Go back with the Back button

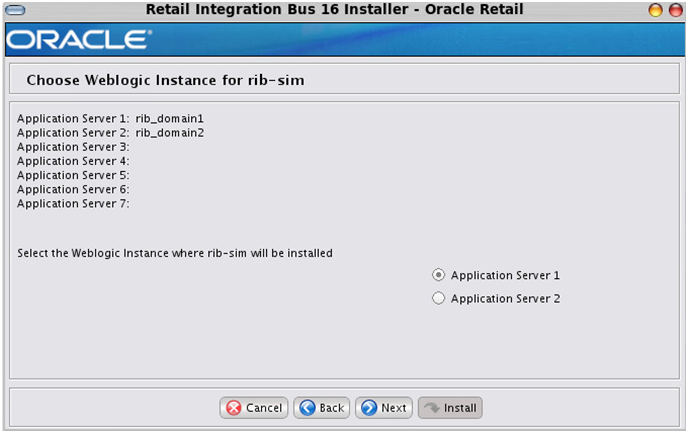pyautogui.click(x=322, y=408)
